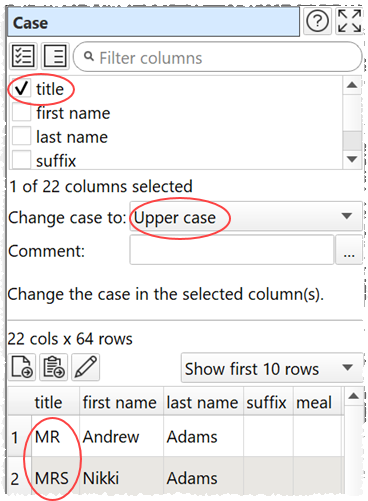The height and width of the screenshot is (501, 368).
Task: Click column list scroll up arrow
Action: point(352,85)
